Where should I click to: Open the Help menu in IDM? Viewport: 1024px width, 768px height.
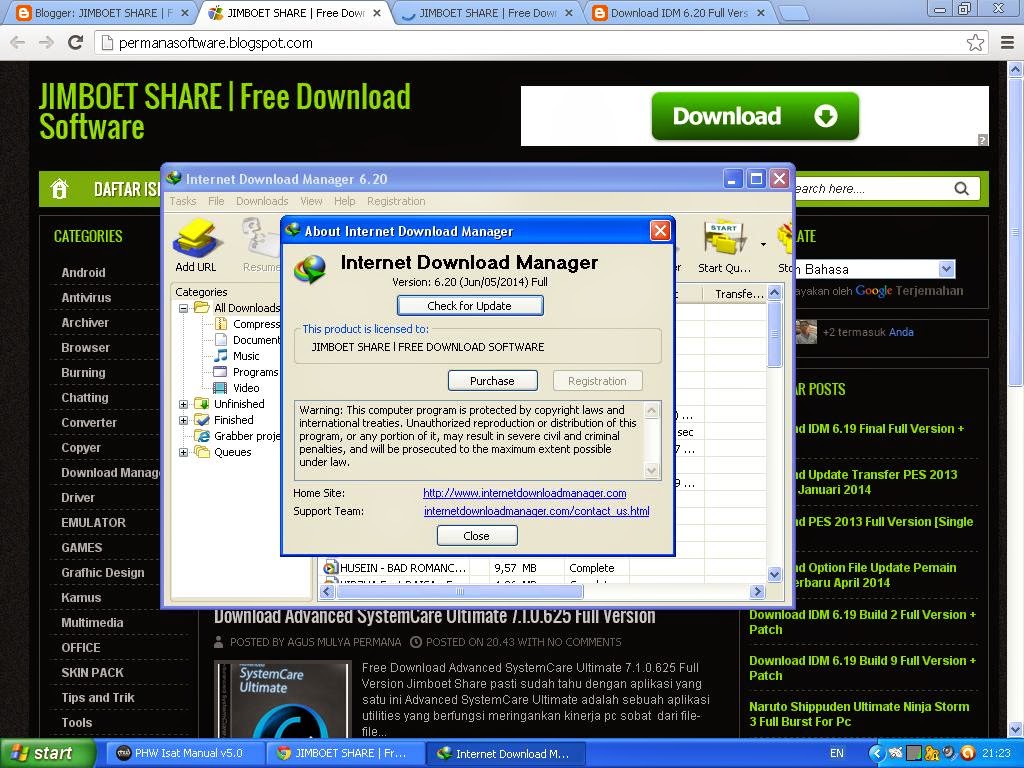coord(345,201)
